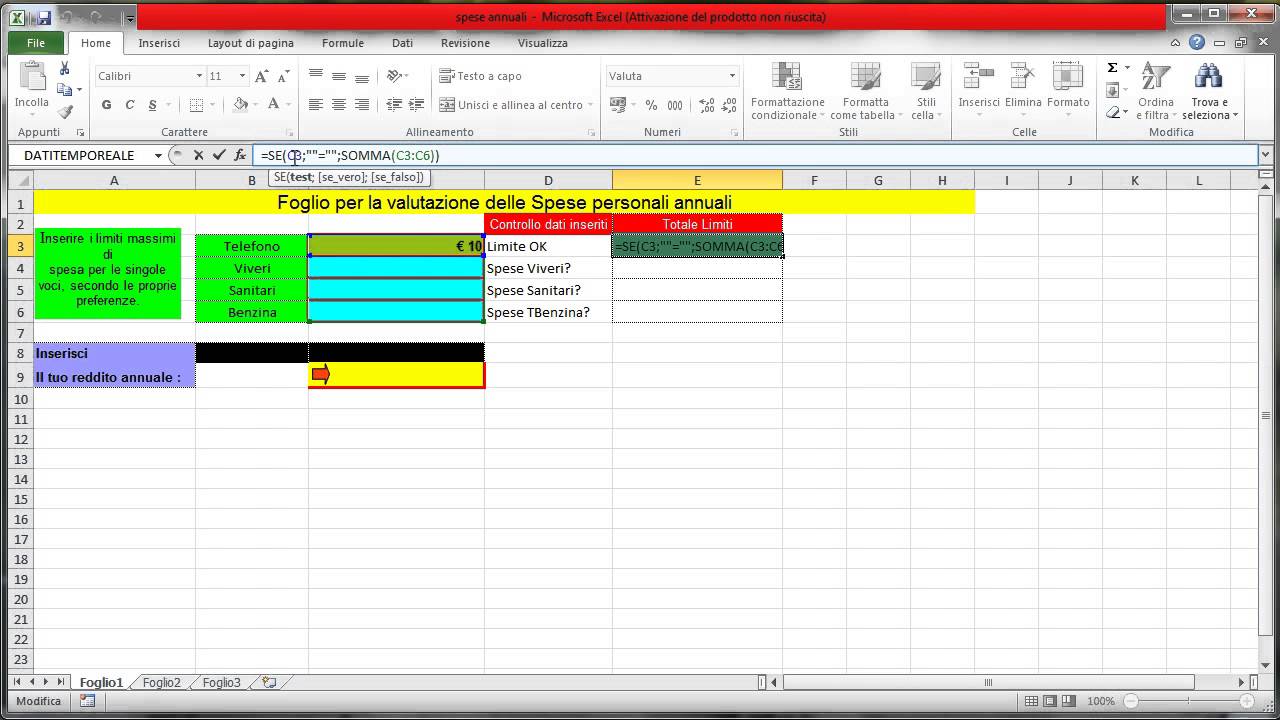
Task: Click the font color A icon
Action: 274,105
